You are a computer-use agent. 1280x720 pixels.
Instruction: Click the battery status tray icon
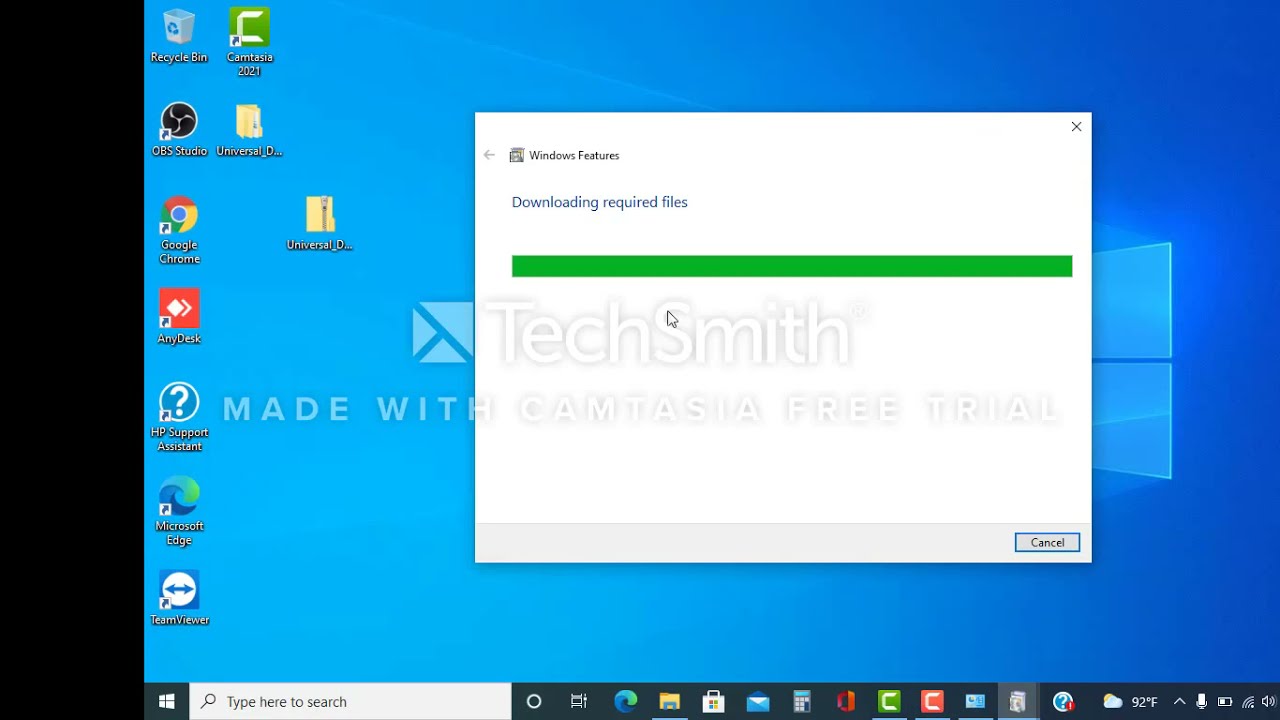(1225, 701)
